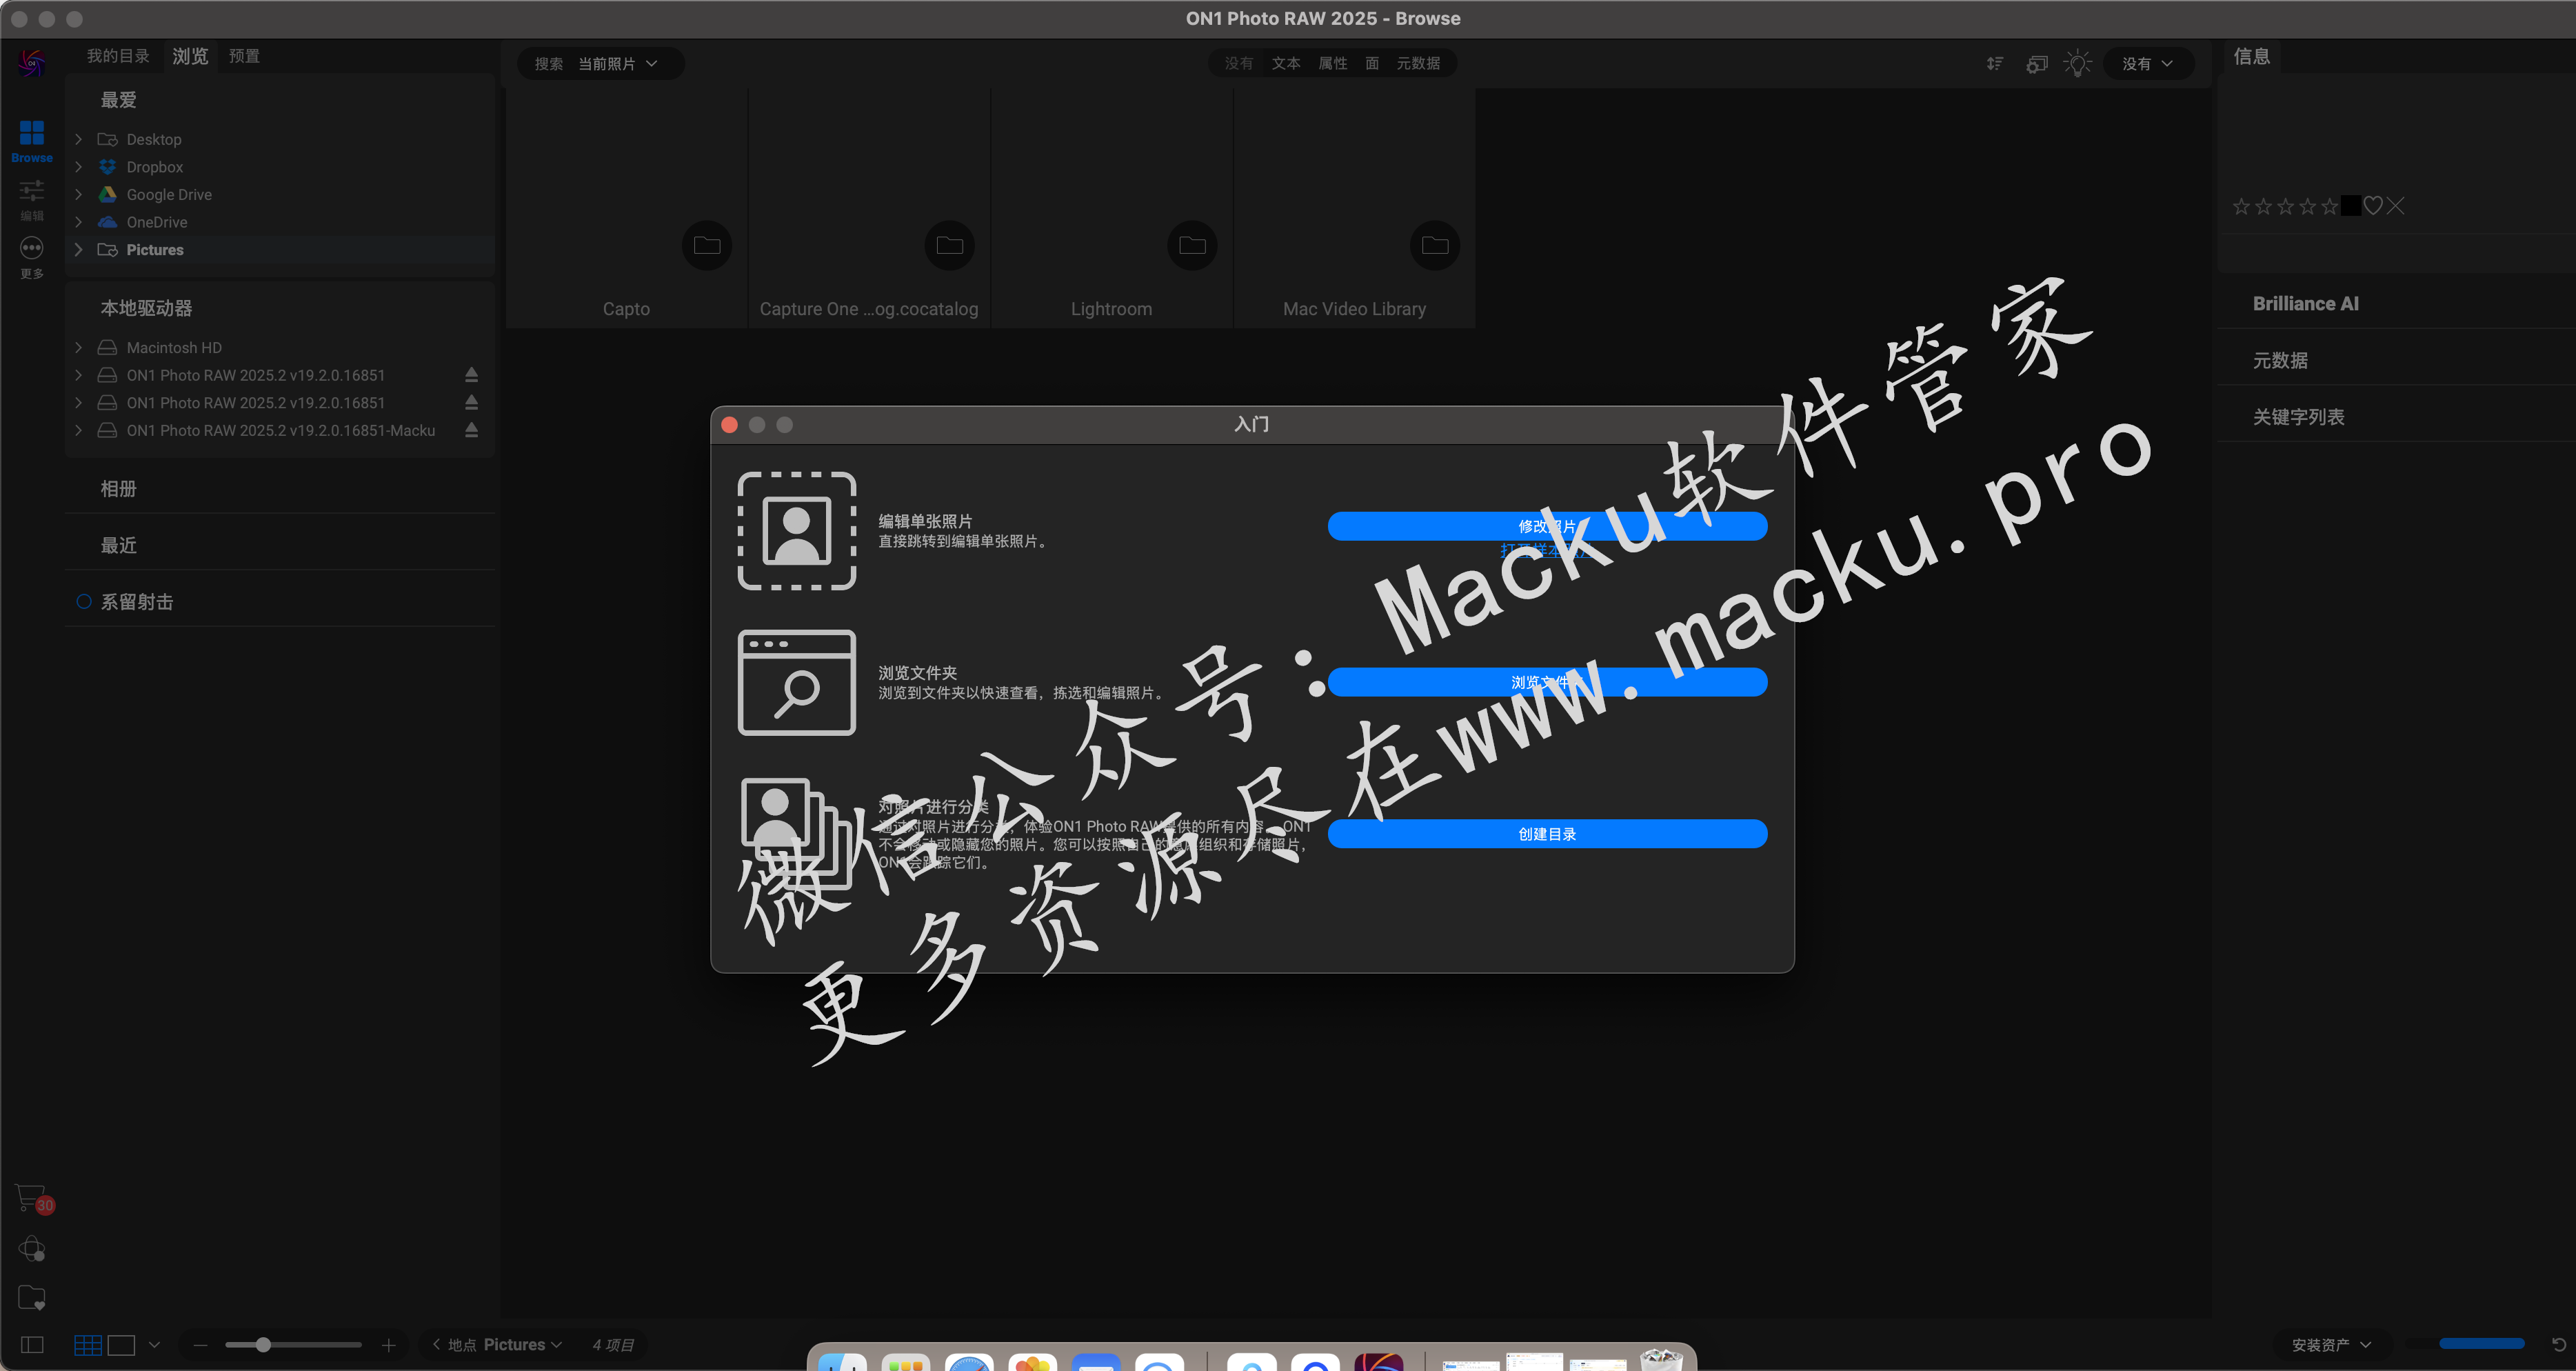Toggle the X reject flag

click(2396, 206)
